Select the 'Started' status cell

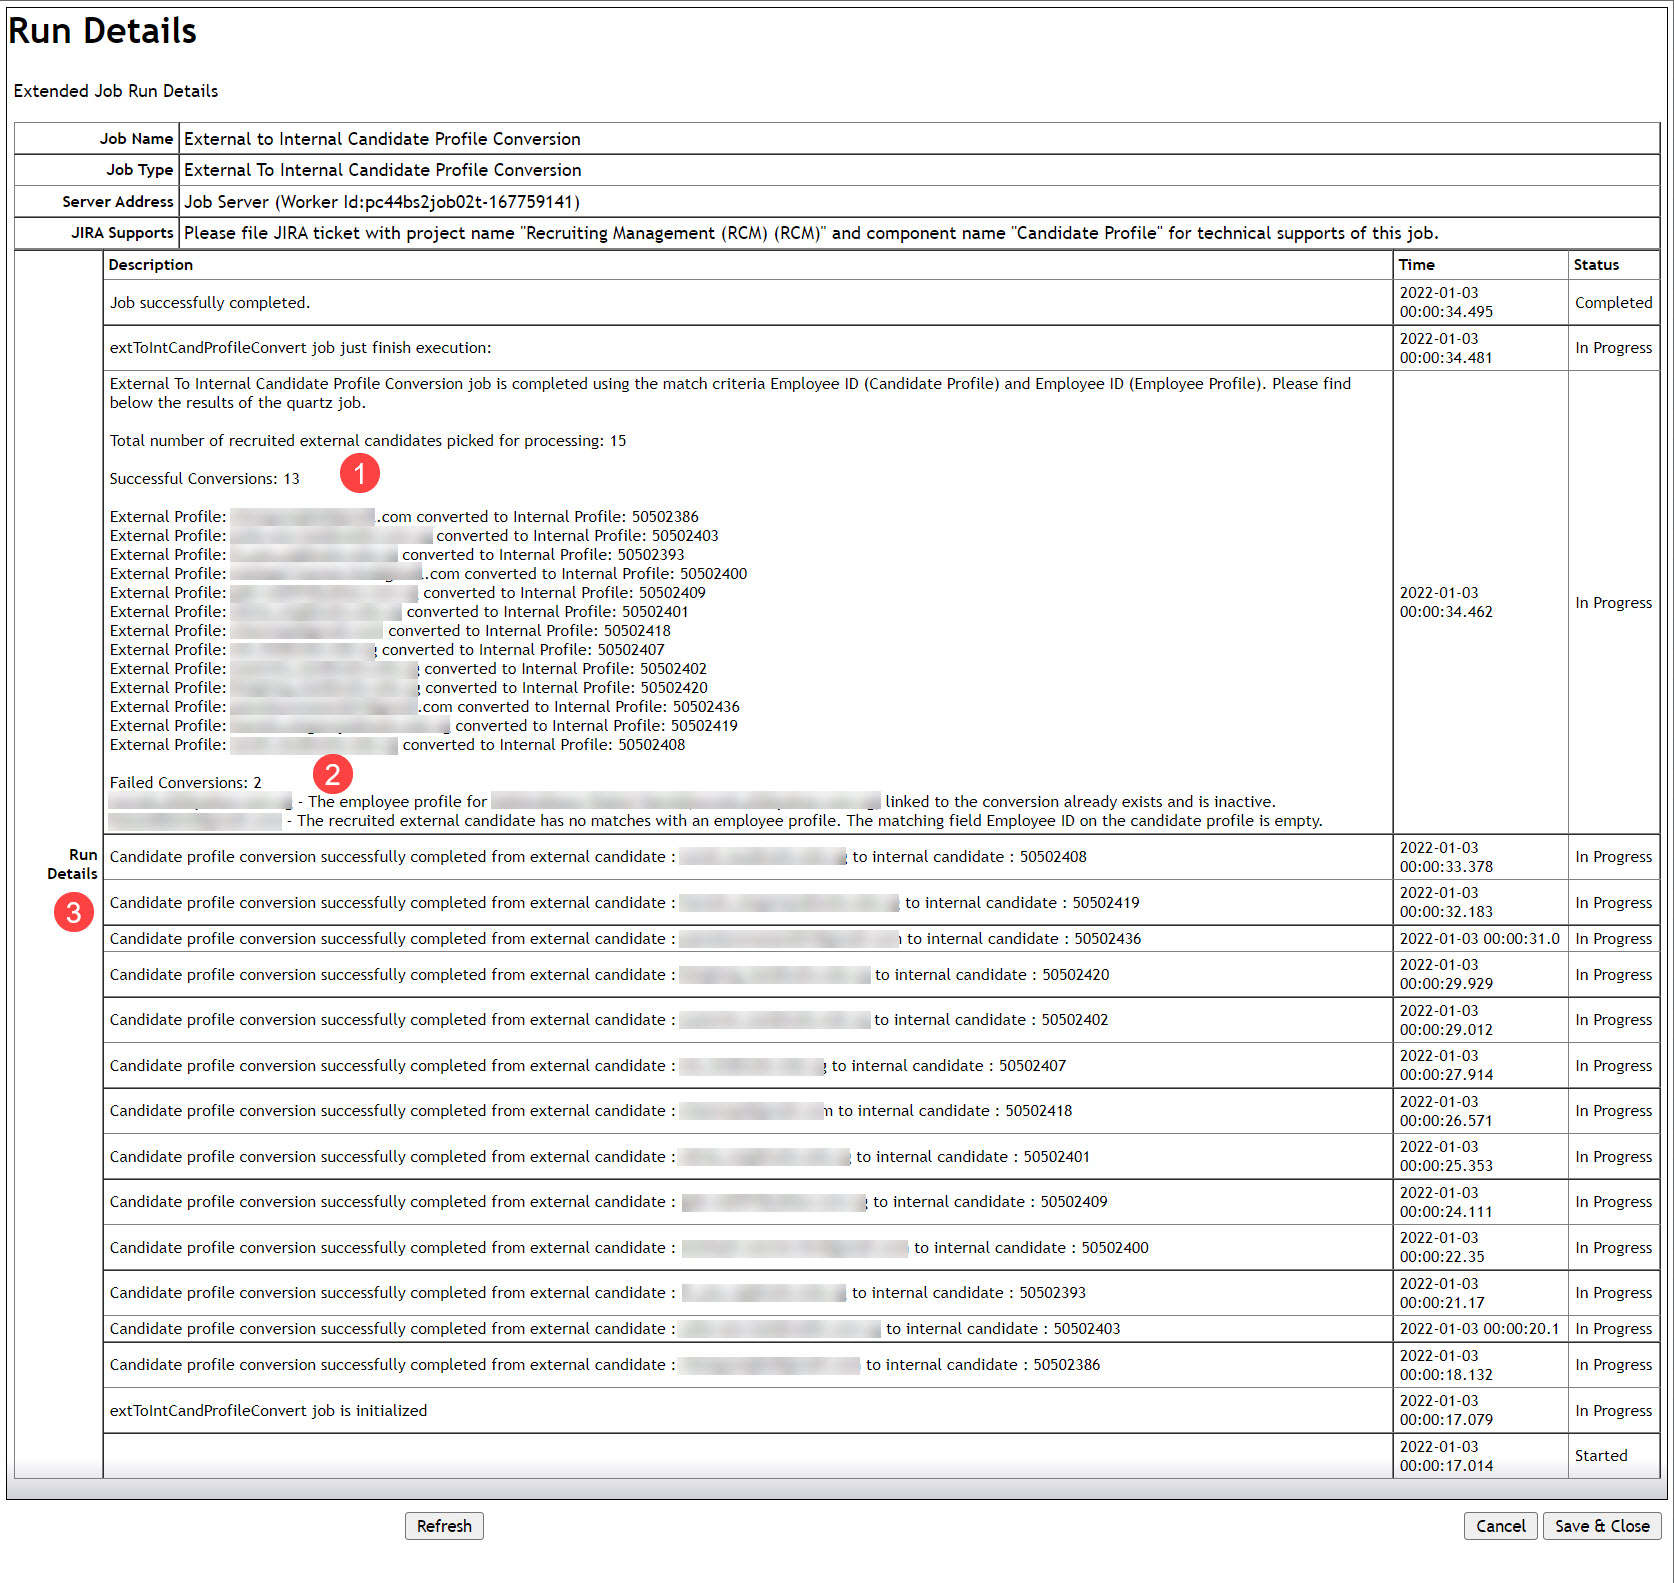1614,1456
